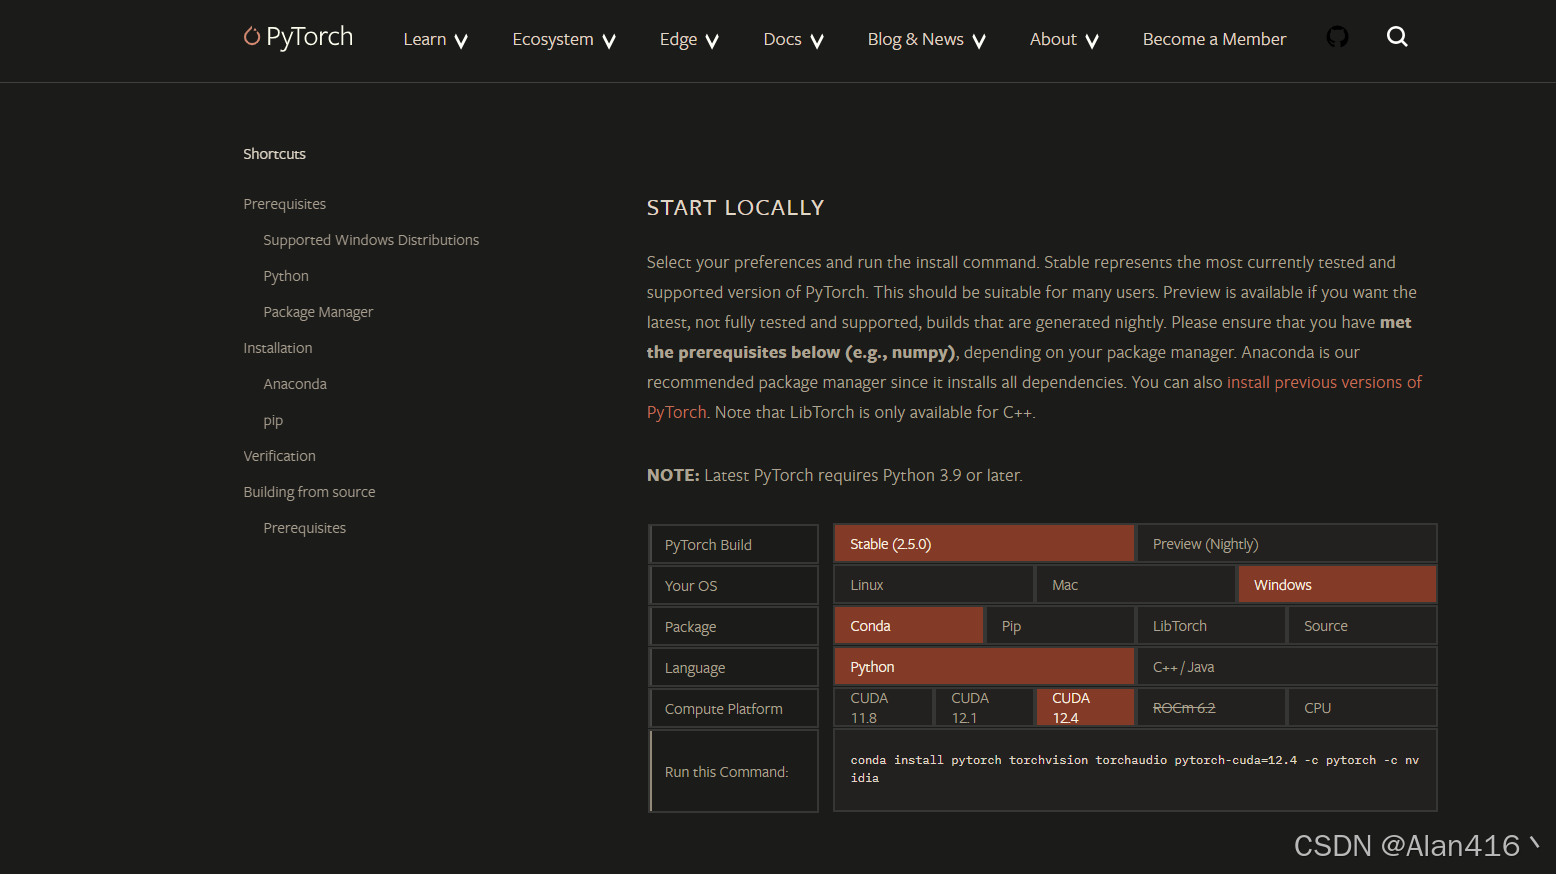Viewport: 1556px width, 874px height.
Task: Click Become a Member link
Action: coord(1214,39)
